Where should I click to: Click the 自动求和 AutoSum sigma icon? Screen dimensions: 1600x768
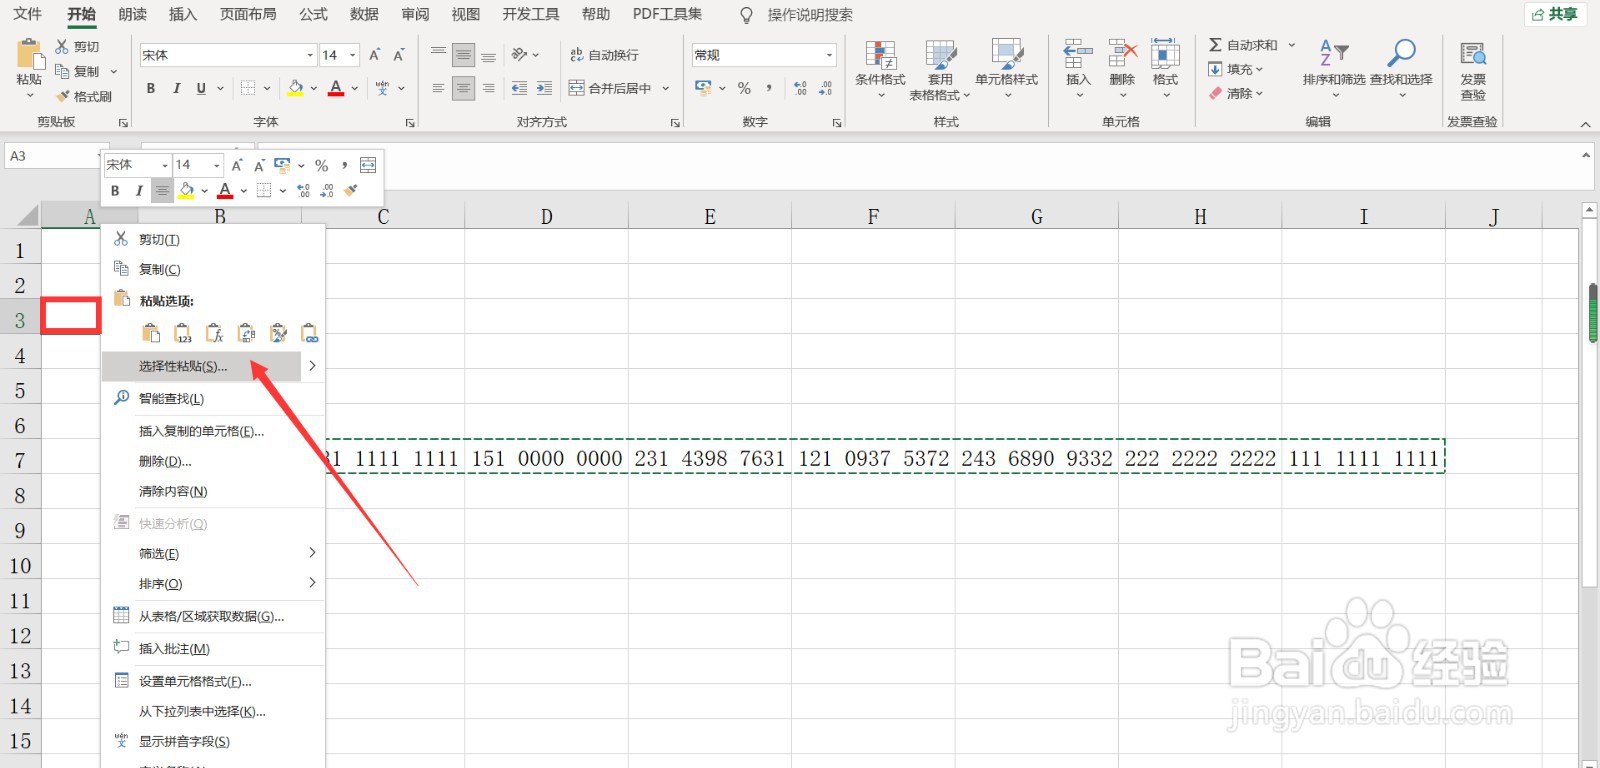[x=1215, y=45]
